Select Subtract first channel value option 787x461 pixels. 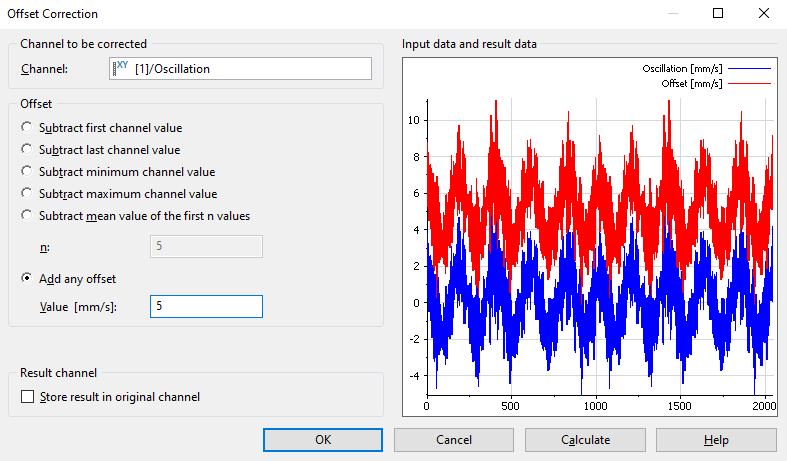(27, 128)
